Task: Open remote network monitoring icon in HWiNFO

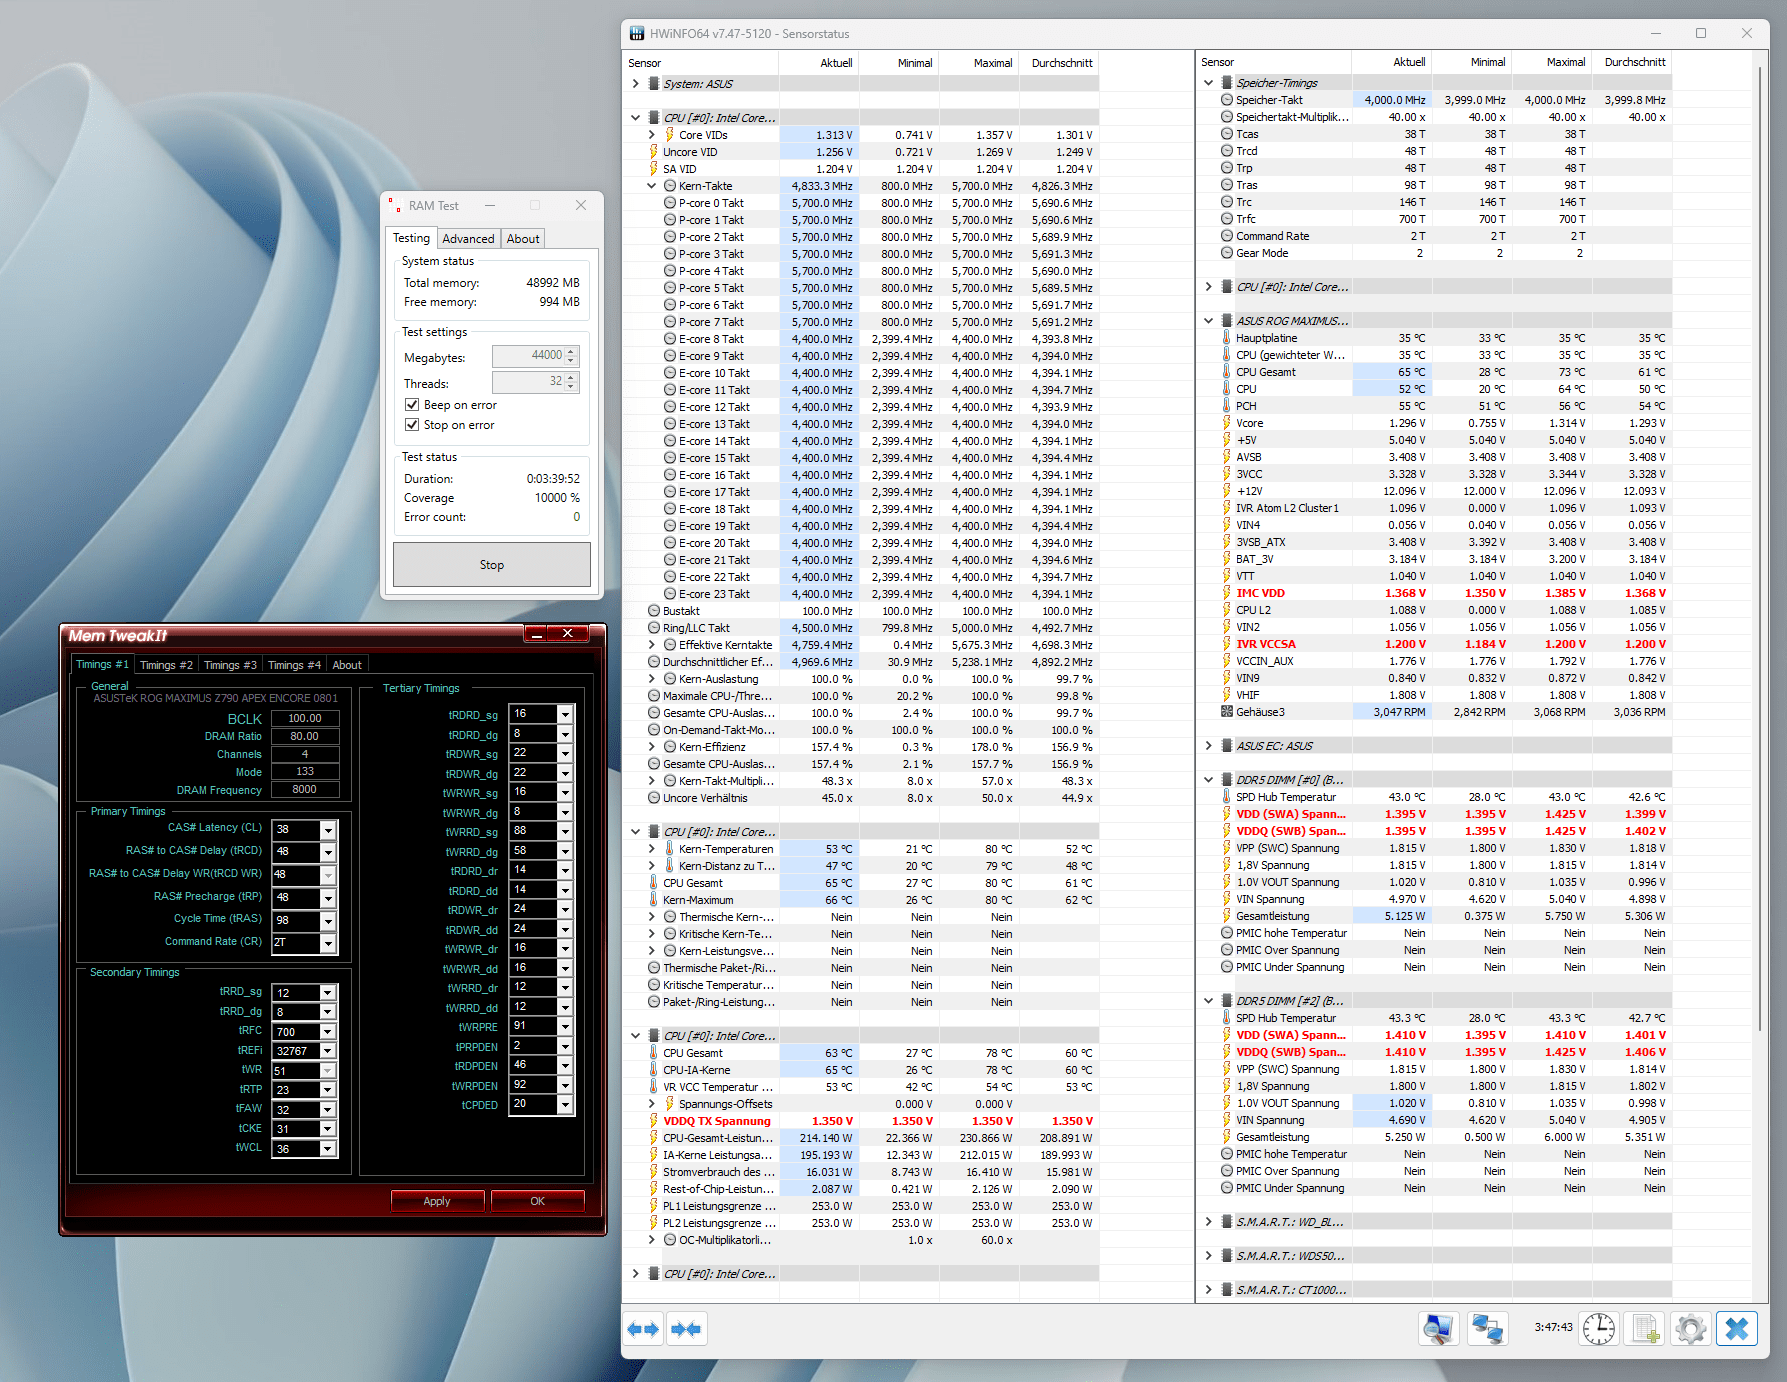Action: [1487, 1329]
